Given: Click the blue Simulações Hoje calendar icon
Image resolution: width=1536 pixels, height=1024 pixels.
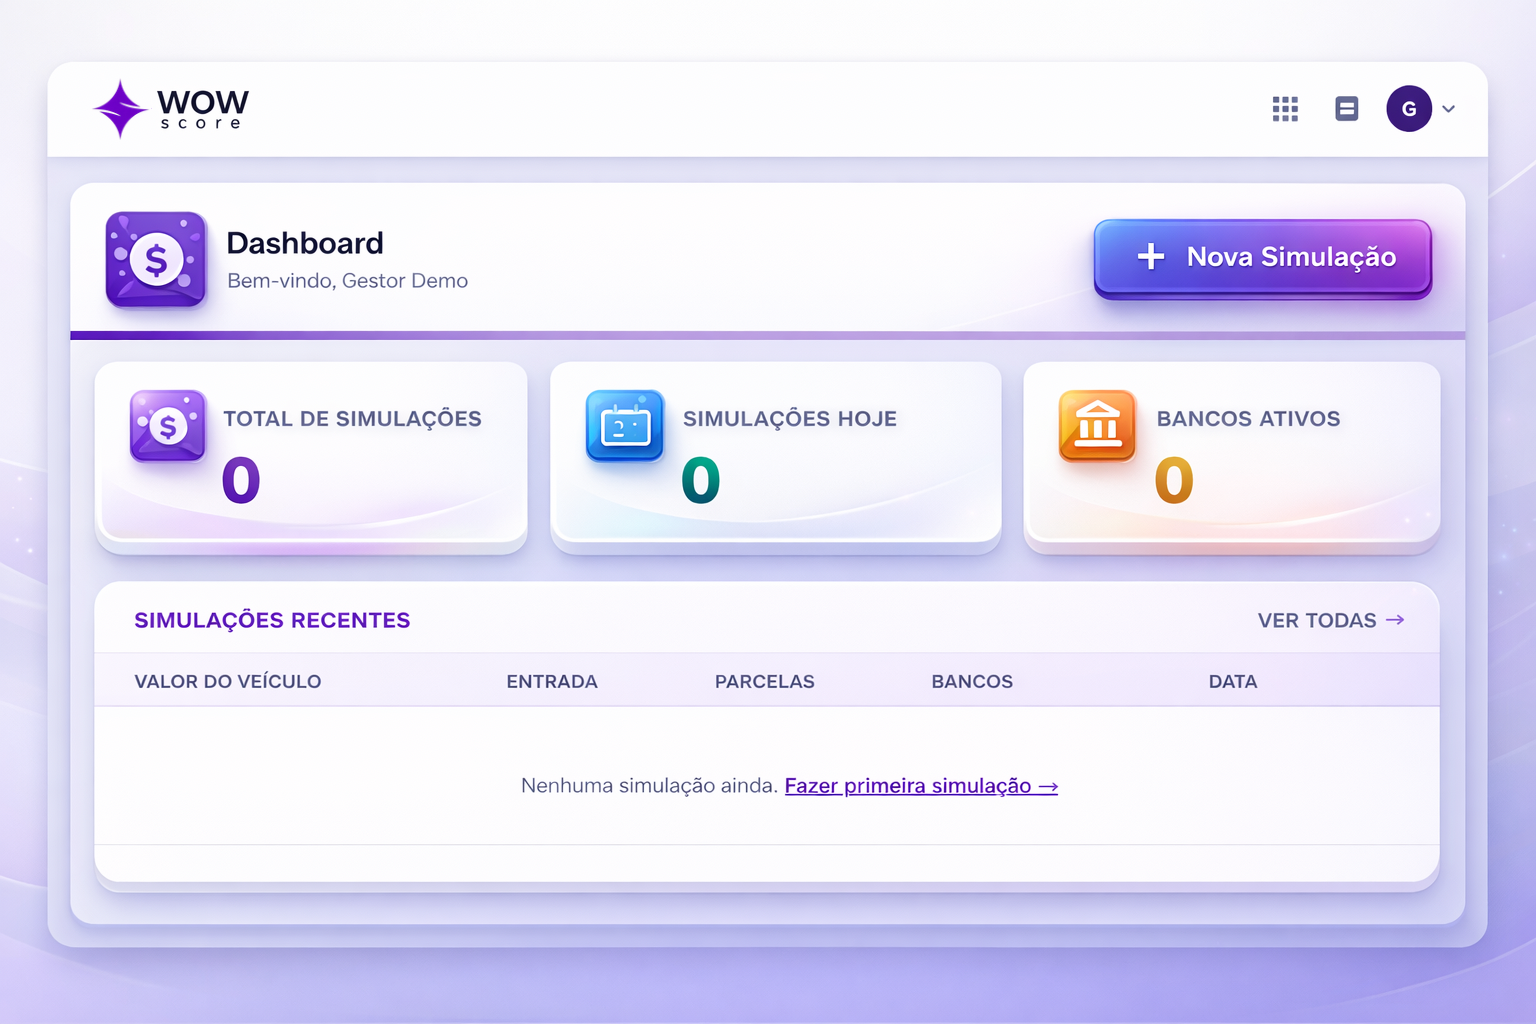Looking at the screenshot, I should coord(625,426).
